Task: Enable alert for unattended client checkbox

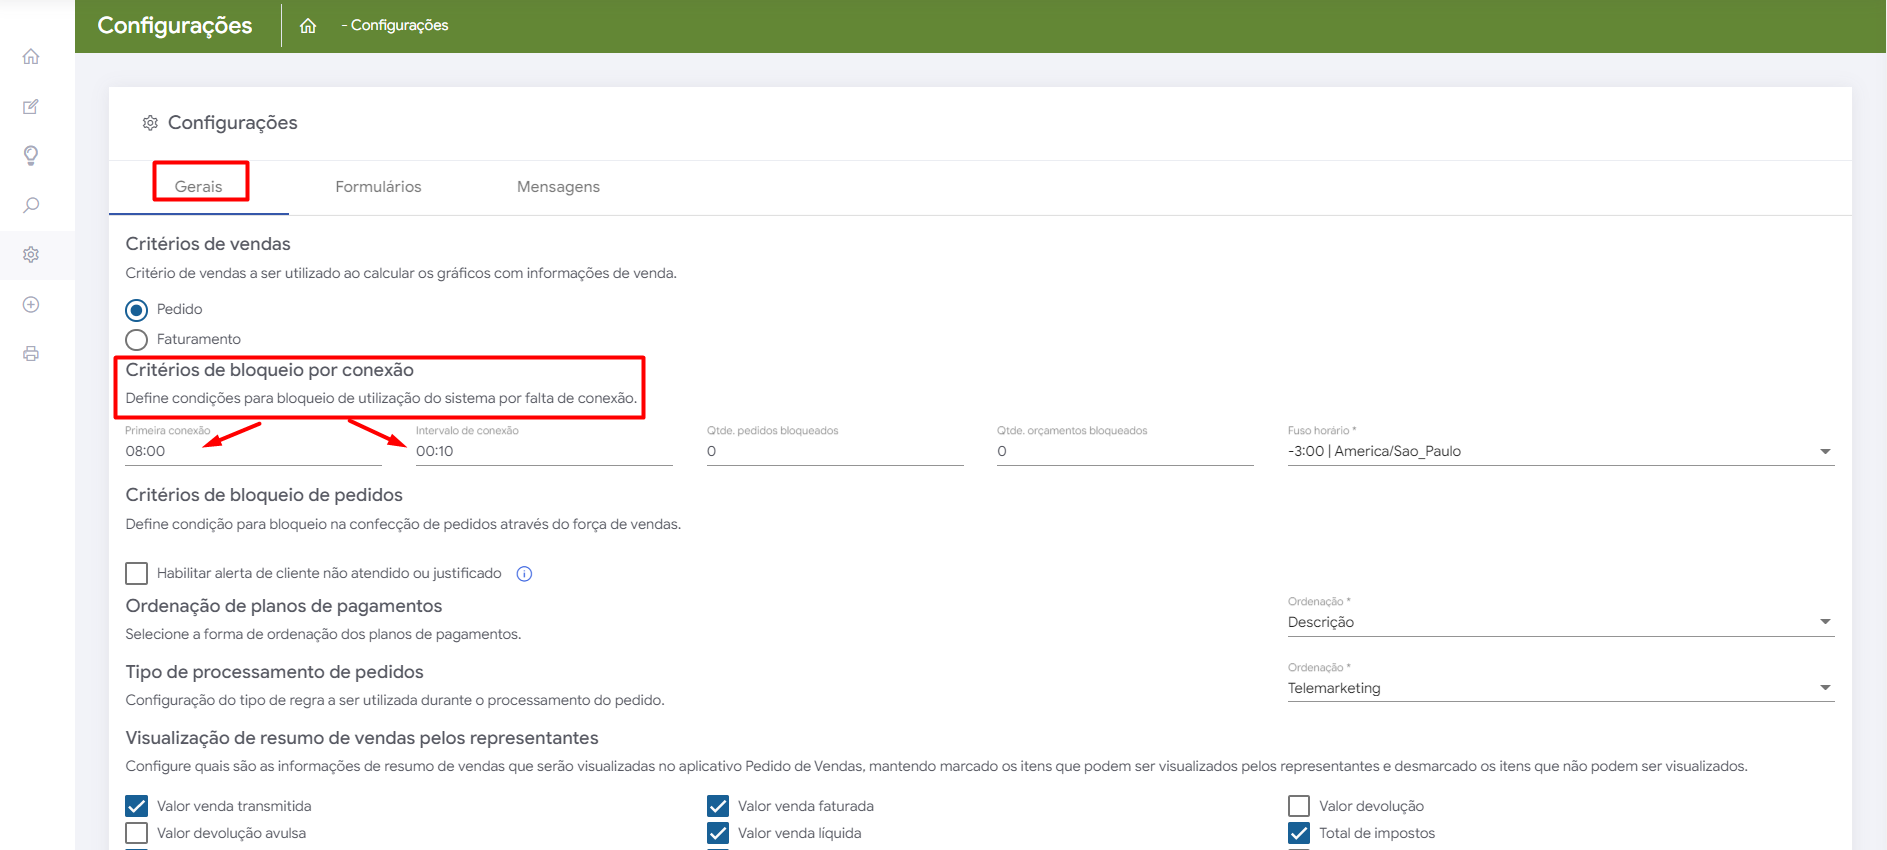Action: [x=137, y=573]
